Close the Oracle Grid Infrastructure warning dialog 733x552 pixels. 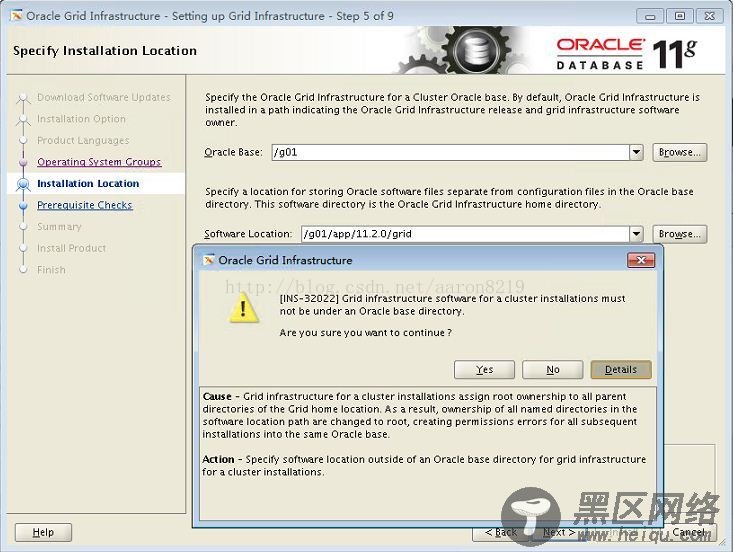click(641, 260)
